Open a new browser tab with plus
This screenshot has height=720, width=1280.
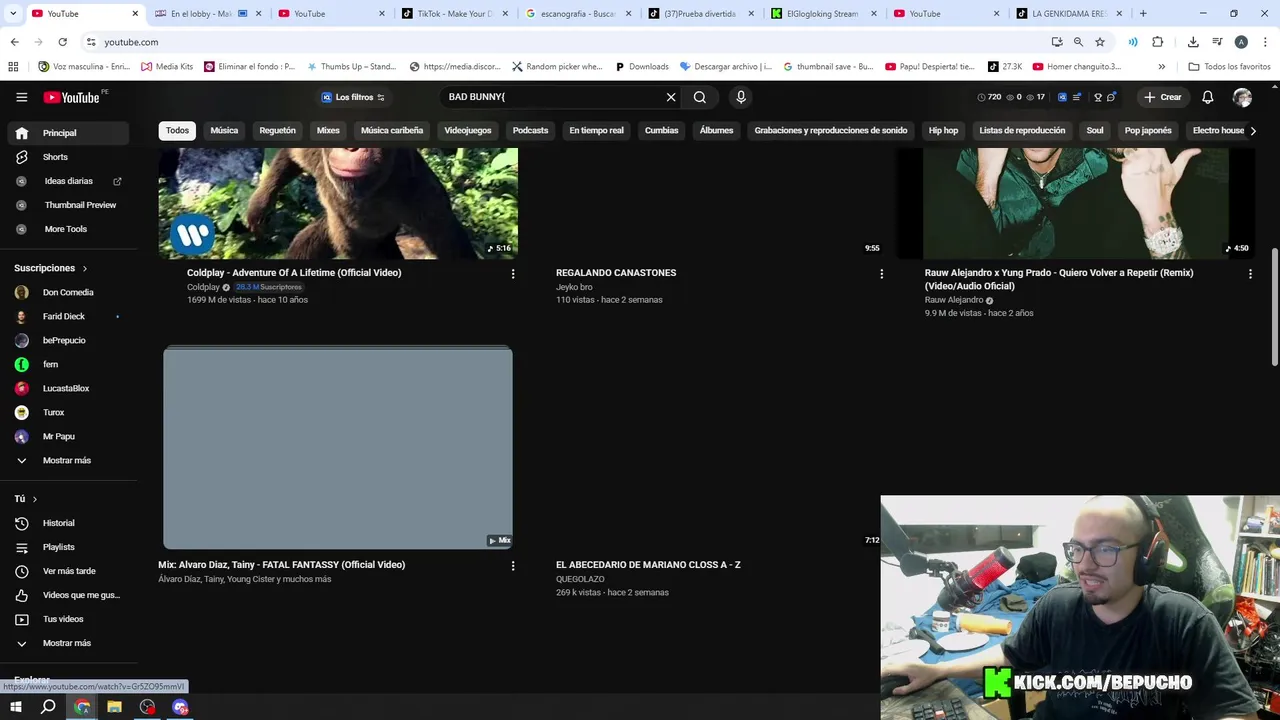(1143, 14)
